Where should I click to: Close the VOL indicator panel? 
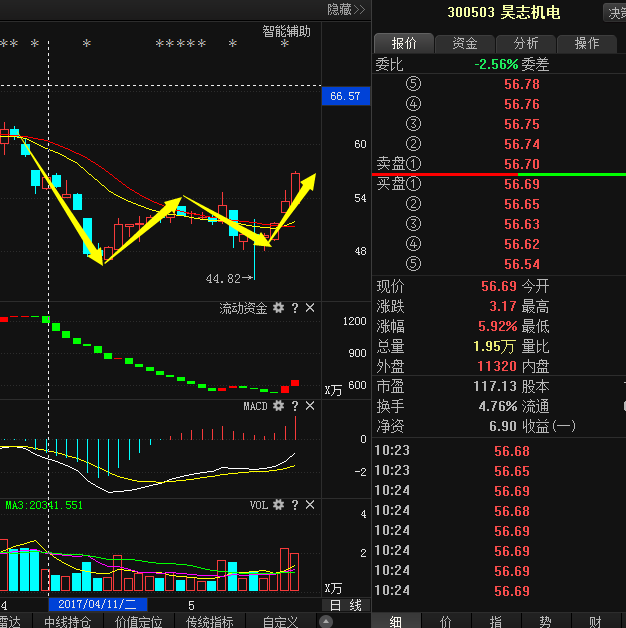click(310, 505)
